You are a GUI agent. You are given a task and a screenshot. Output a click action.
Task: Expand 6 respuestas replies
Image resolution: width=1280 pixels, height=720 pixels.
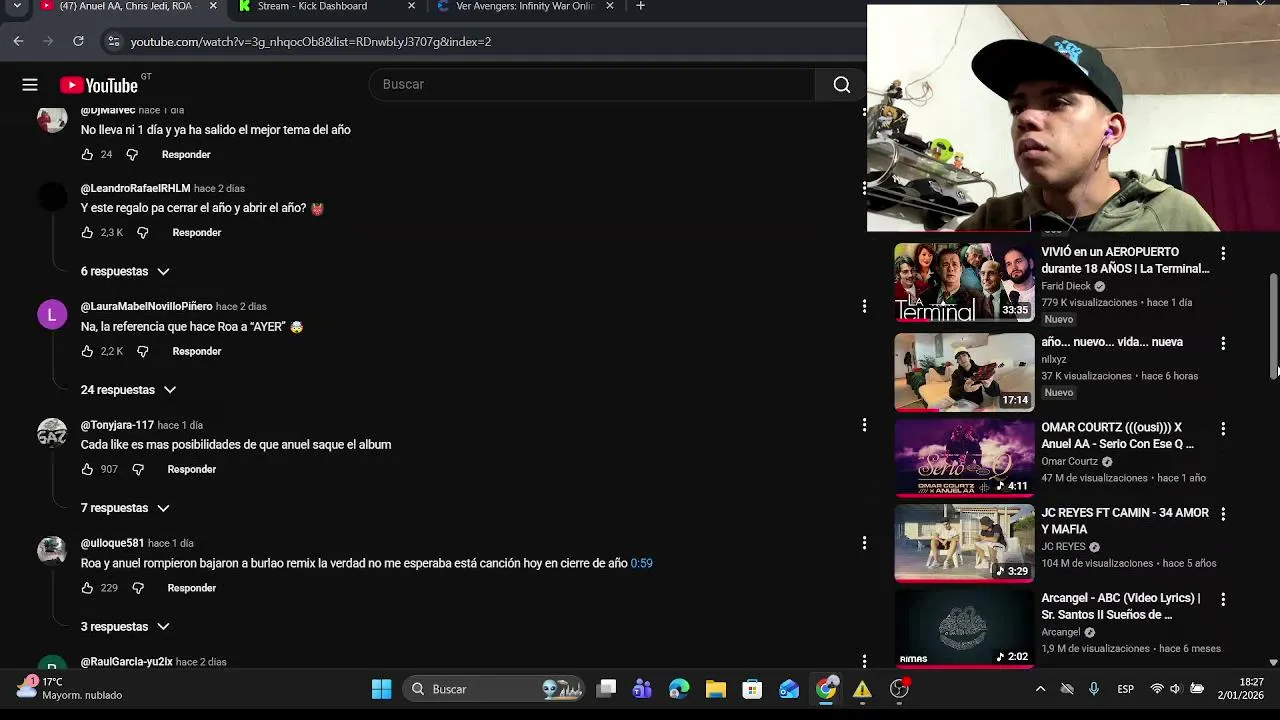click(125, 272)
